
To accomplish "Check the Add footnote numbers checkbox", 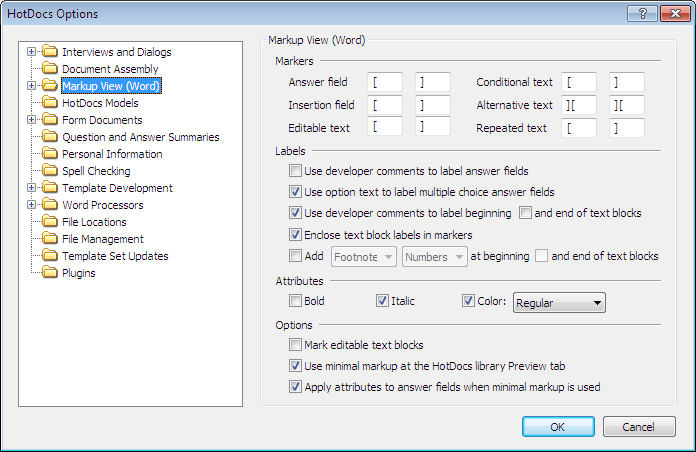I will click(x=295, y=256).
